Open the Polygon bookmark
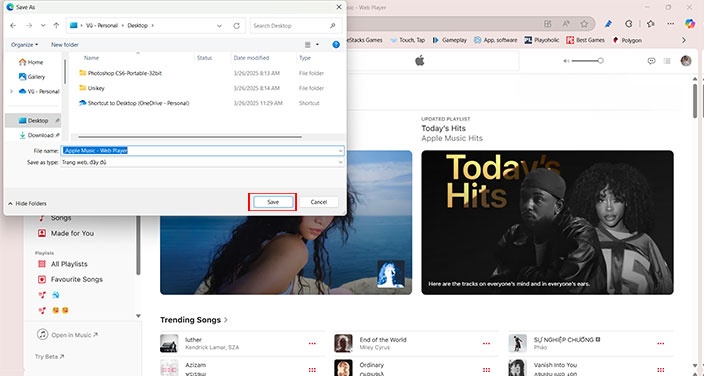The image size is (704, 376). (627, 40)
